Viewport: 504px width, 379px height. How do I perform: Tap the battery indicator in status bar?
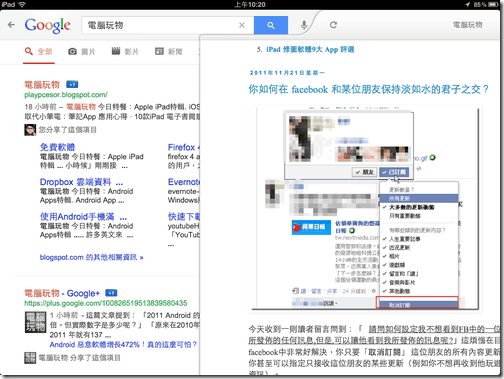pos(493,5)
